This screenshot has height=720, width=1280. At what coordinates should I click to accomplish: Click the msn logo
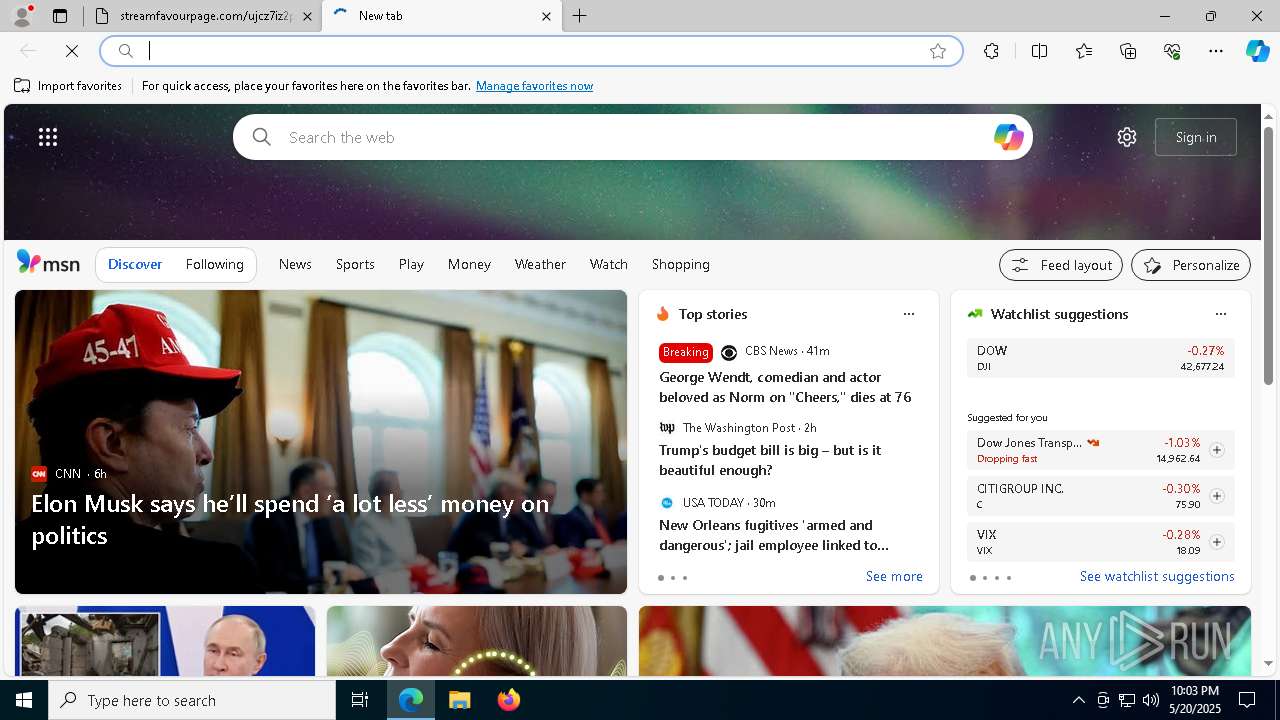point(48,263)
